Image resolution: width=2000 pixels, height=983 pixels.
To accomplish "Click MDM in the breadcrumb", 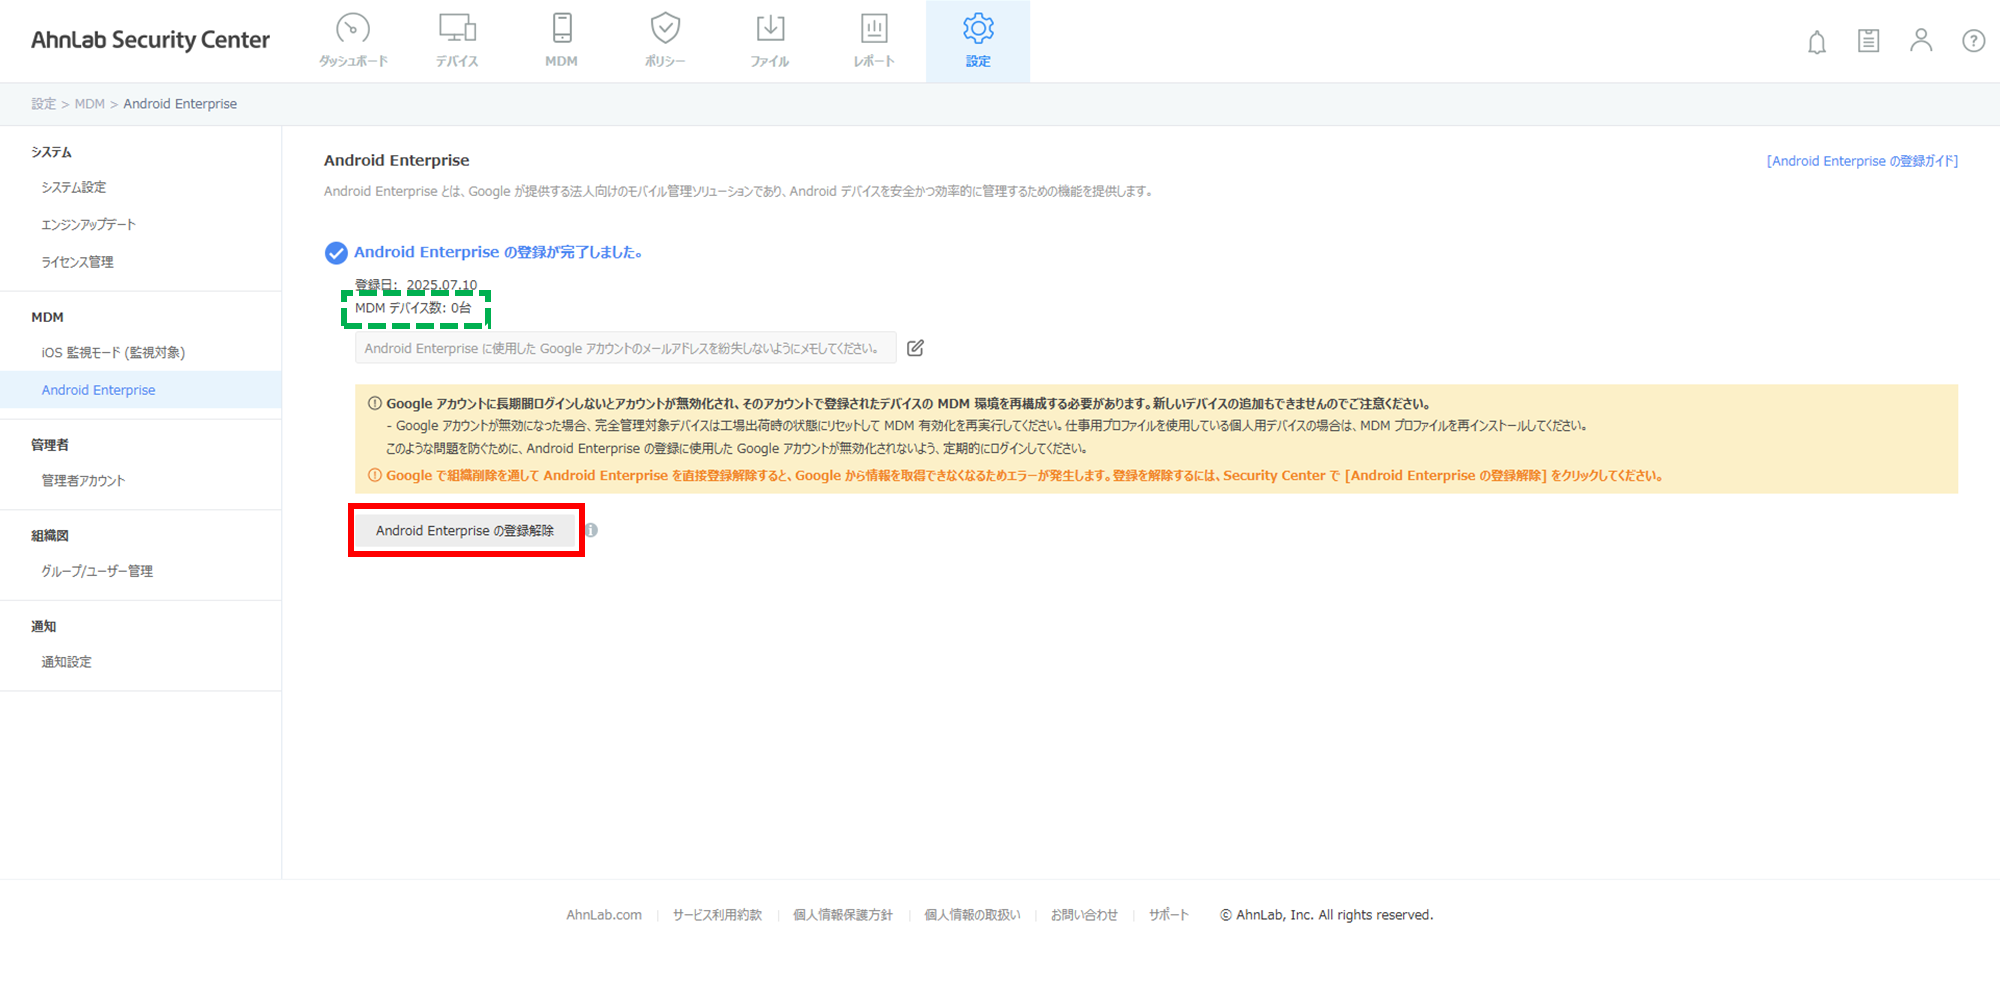I will point(89,104).
